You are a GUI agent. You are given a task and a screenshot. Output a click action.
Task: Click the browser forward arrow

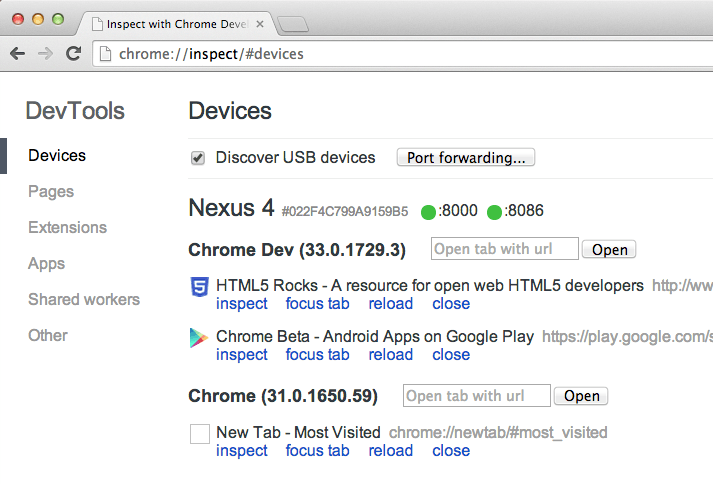45,54
